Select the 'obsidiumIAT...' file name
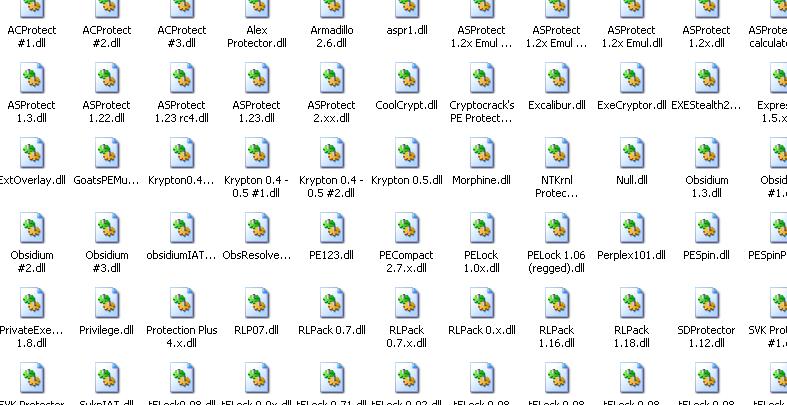787x405 pixels. [182, 255]
